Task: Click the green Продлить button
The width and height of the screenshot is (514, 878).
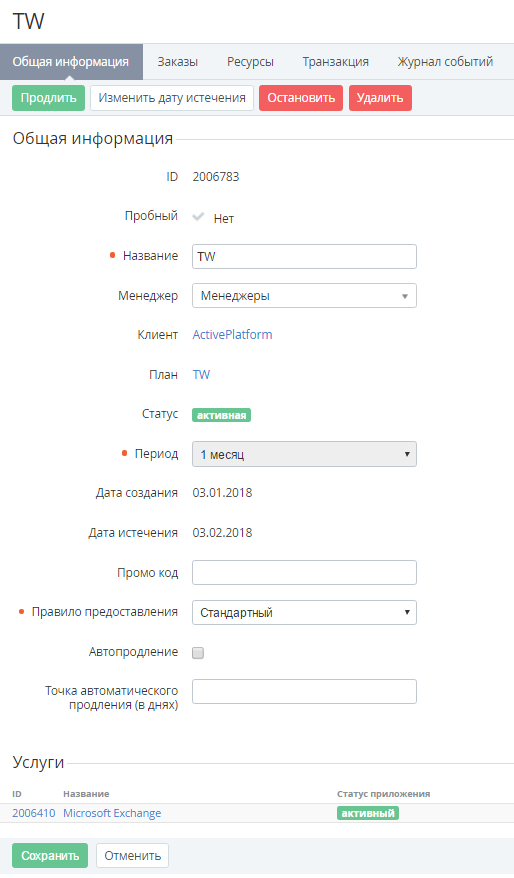Action: coord(49,98)
